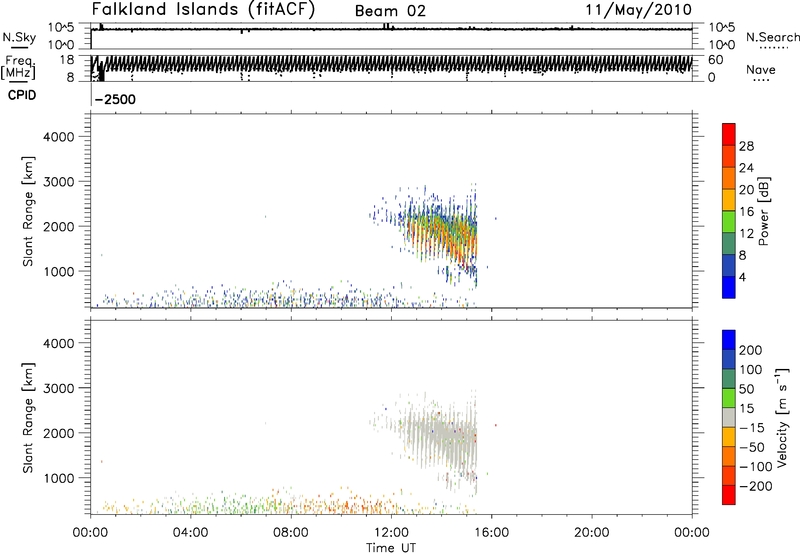This screenshot has height=554, width=800.
Task: Click the 'N.Search' legend label
Action: click(x=772, y=37)
